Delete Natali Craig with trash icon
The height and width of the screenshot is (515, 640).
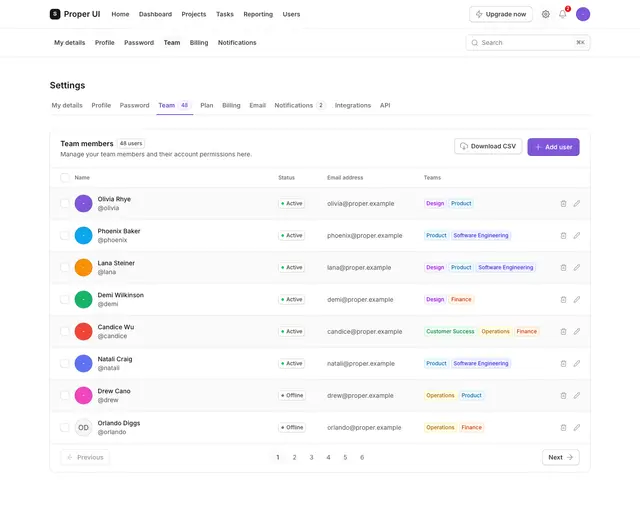tap(563, 363)
